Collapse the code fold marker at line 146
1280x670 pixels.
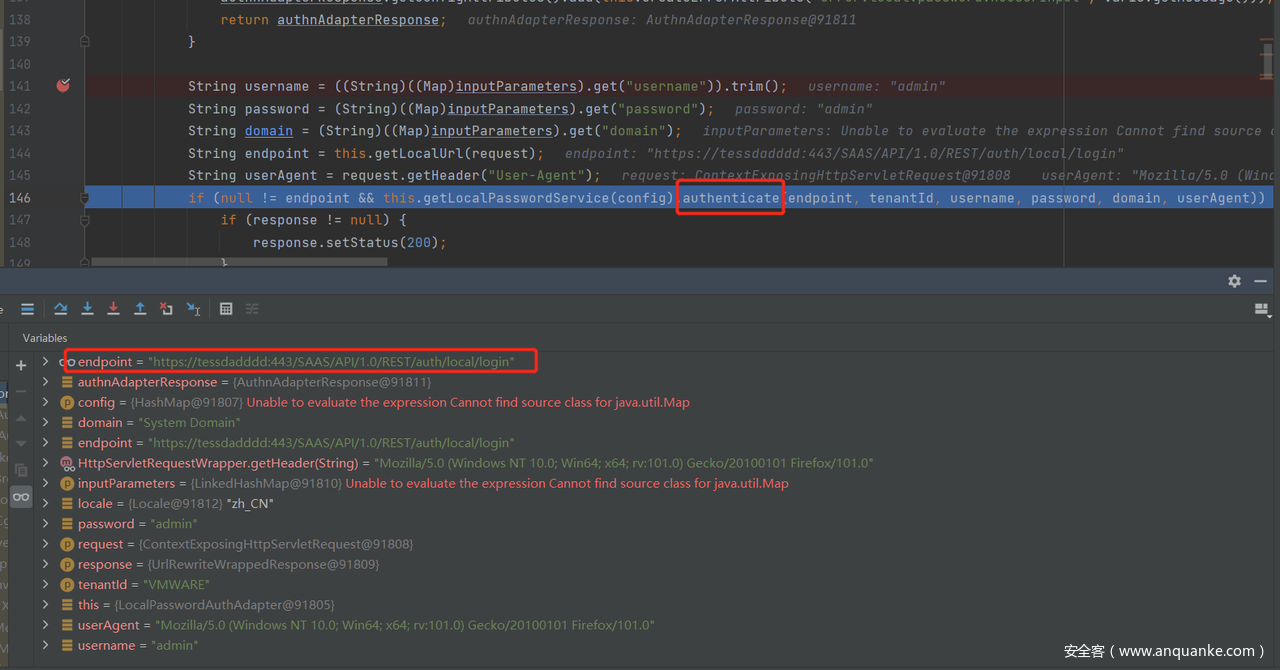[x=85, y=198]
